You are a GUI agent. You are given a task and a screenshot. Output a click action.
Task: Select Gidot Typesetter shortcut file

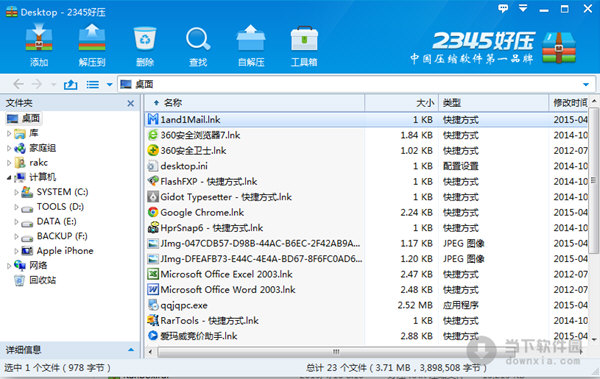[x=367, y=197]
